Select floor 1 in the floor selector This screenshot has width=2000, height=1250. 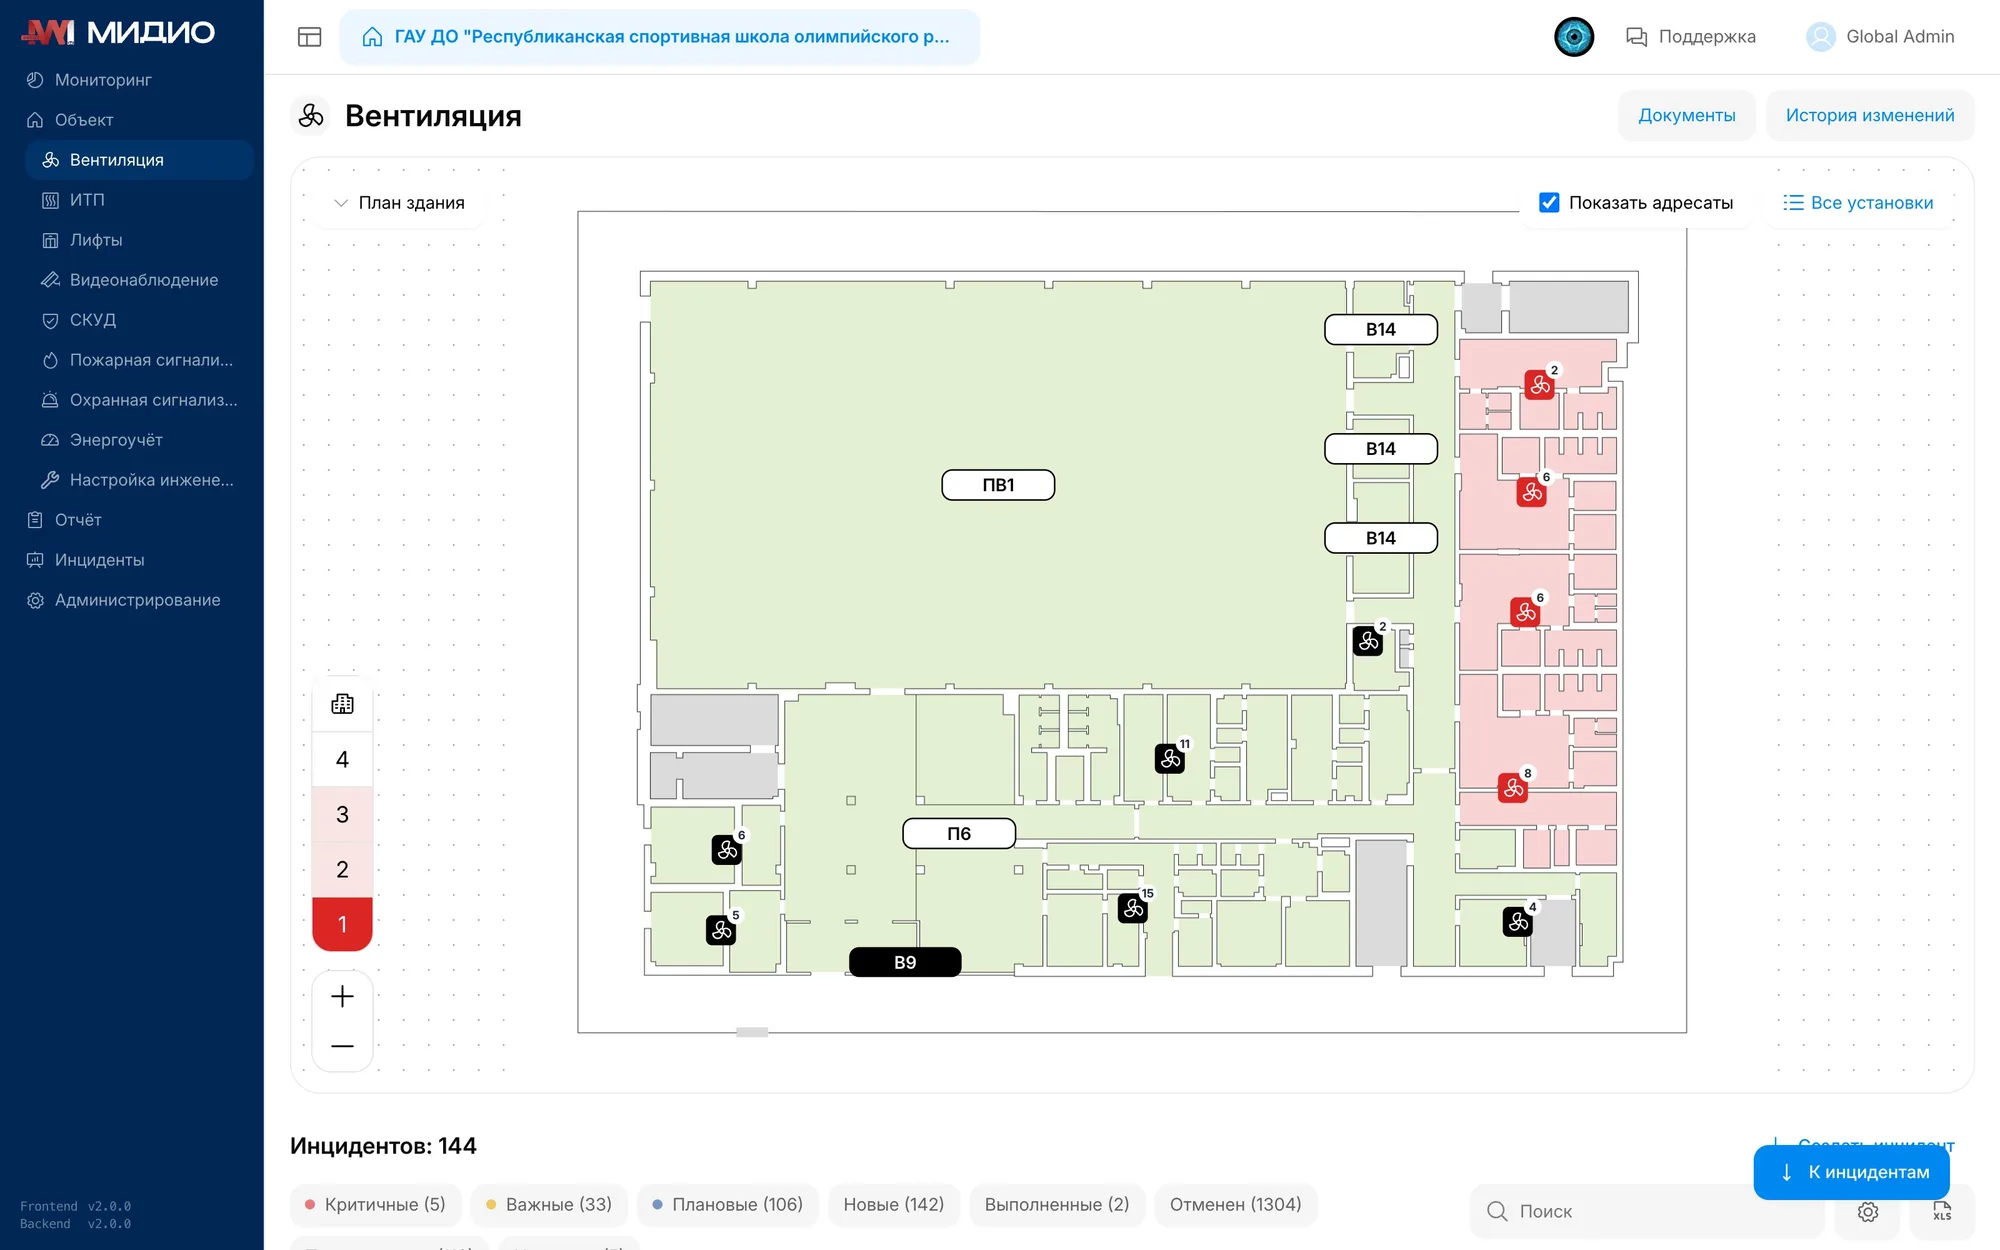[342, 924]
